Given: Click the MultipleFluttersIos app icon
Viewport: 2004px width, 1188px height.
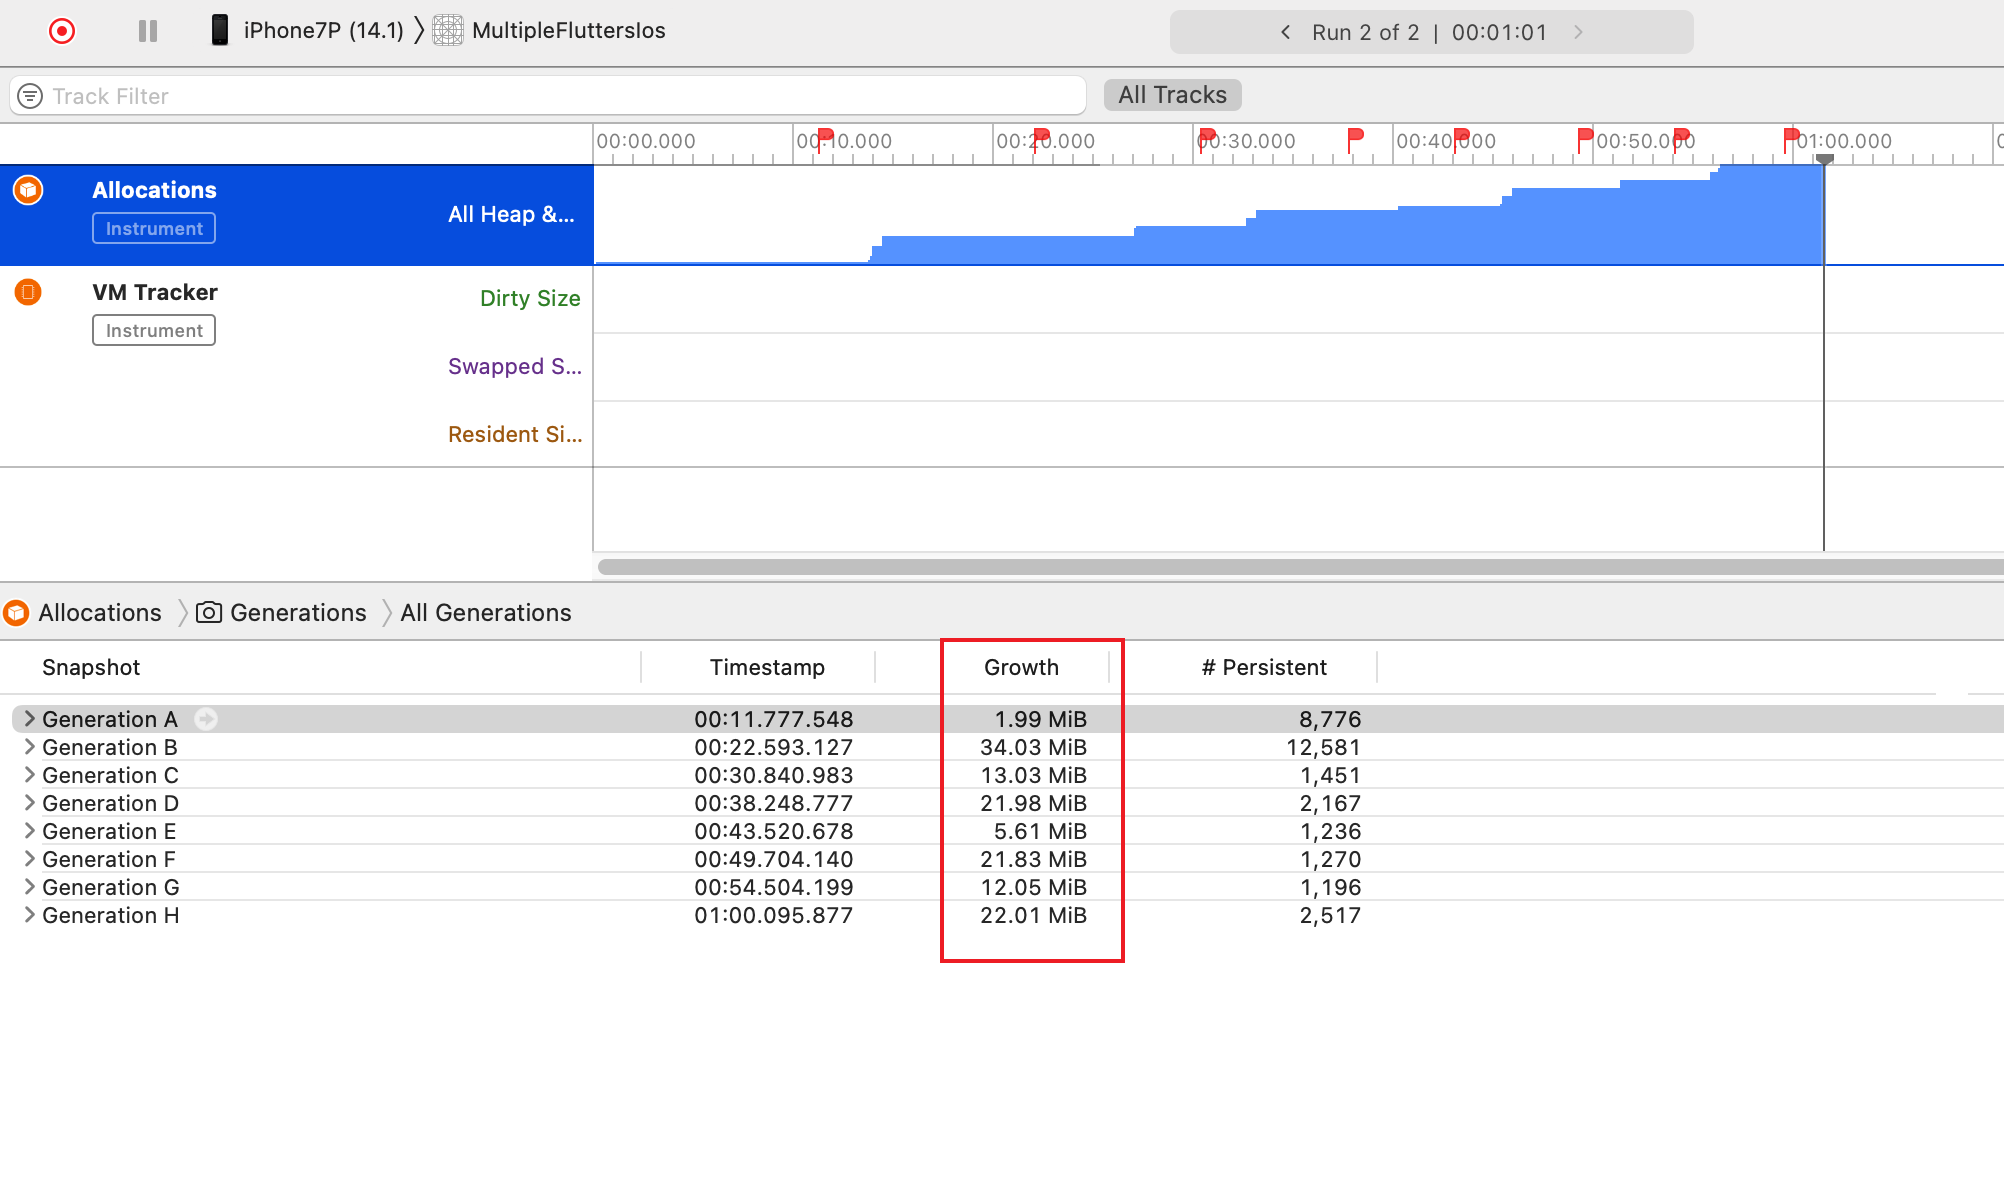Looking at the screenshot, I should point(448,30).
